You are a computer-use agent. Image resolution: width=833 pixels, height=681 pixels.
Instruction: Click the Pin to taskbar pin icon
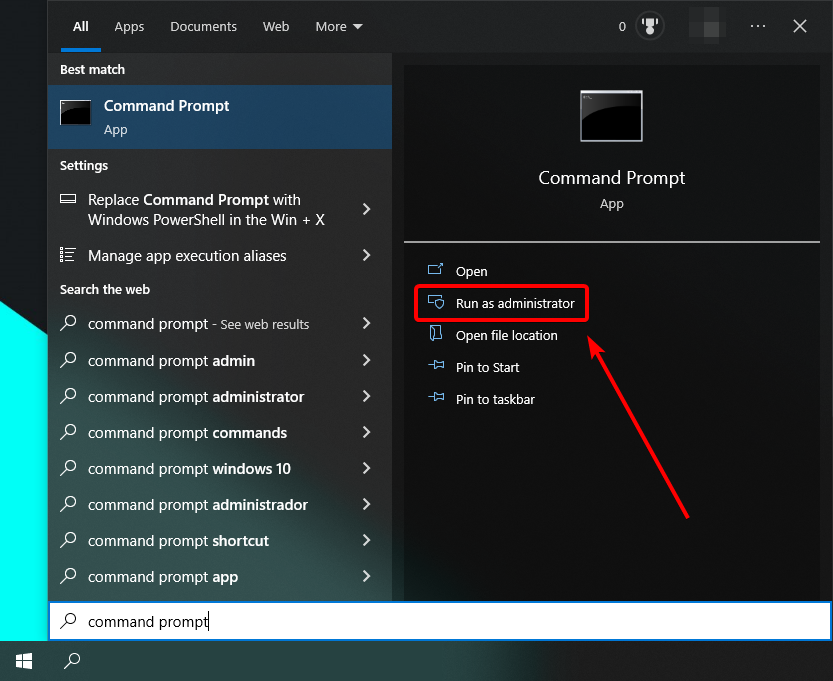tap(436, 397)
